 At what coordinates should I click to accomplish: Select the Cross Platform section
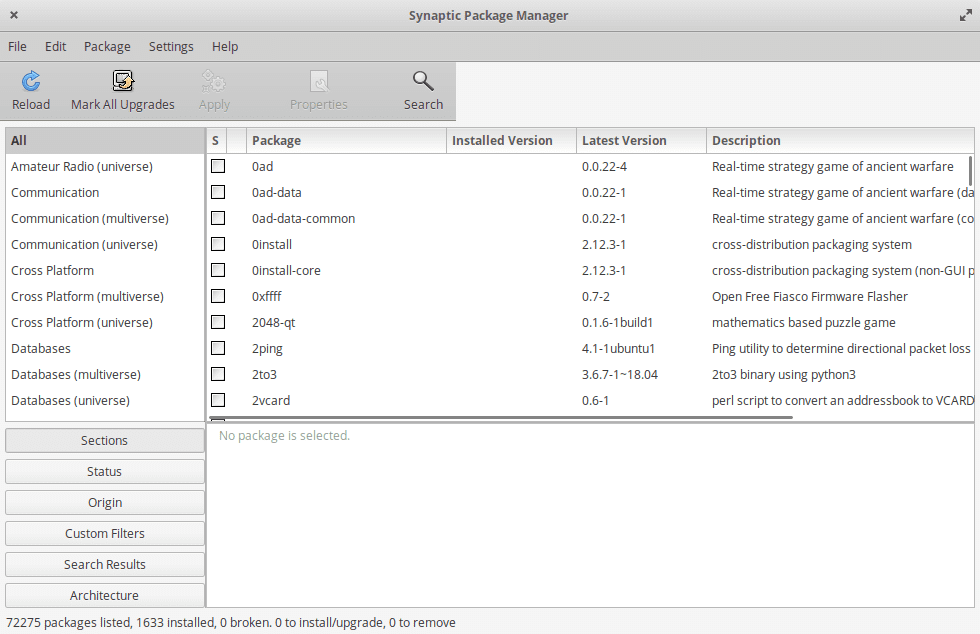104,270
